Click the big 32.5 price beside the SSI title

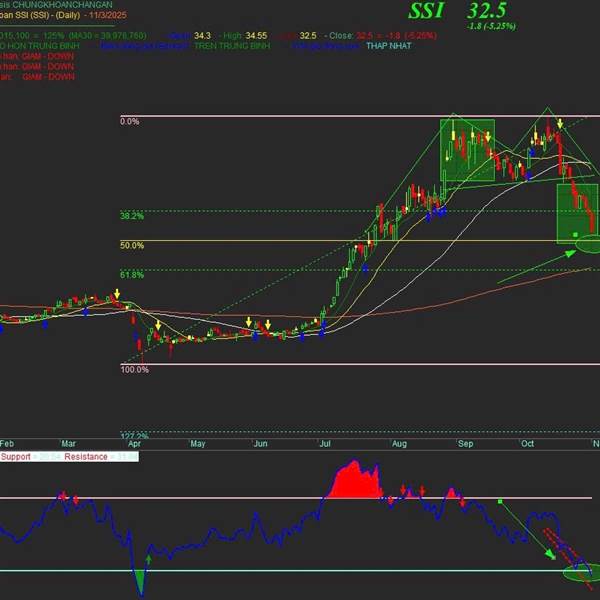click(x=487, y=11)
